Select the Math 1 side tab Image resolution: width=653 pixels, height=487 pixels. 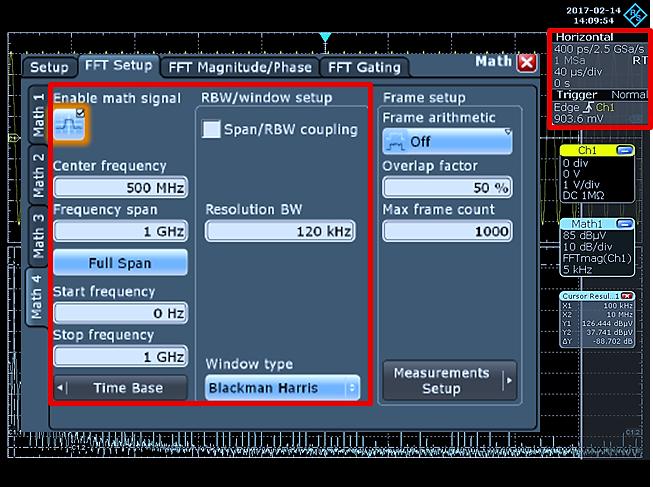click(x=38, y=115)
